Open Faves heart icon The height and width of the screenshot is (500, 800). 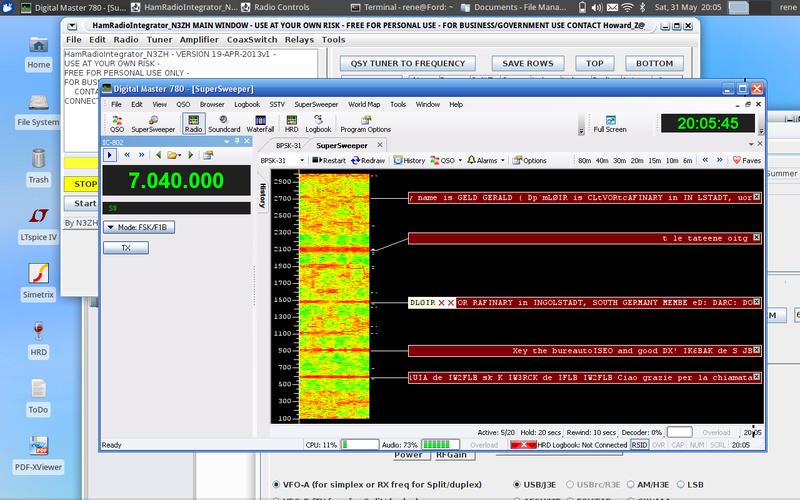[x=747, y=160]
